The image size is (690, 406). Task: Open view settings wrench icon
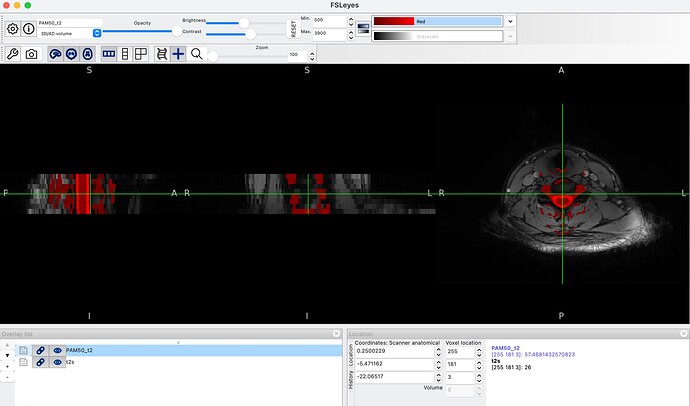click(13, 54)
